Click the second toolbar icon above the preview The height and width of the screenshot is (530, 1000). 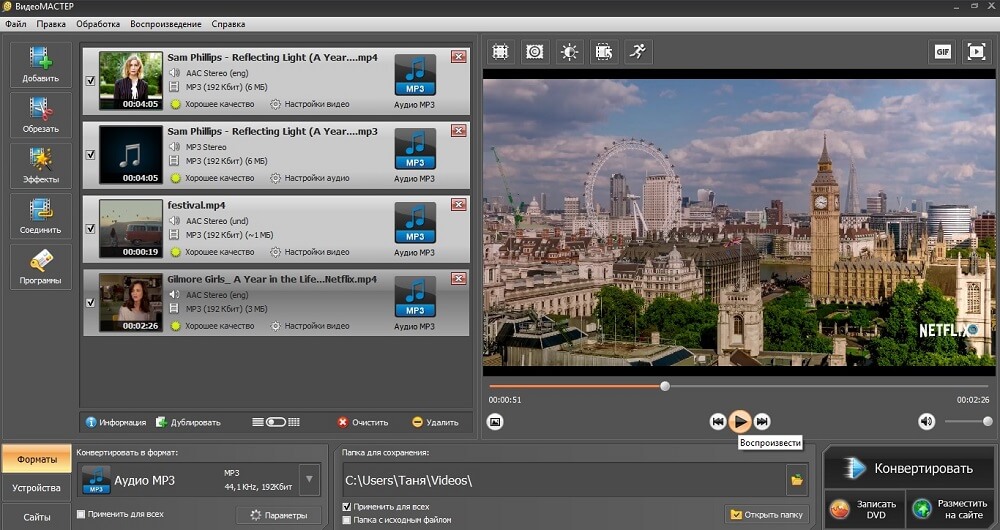534,52
